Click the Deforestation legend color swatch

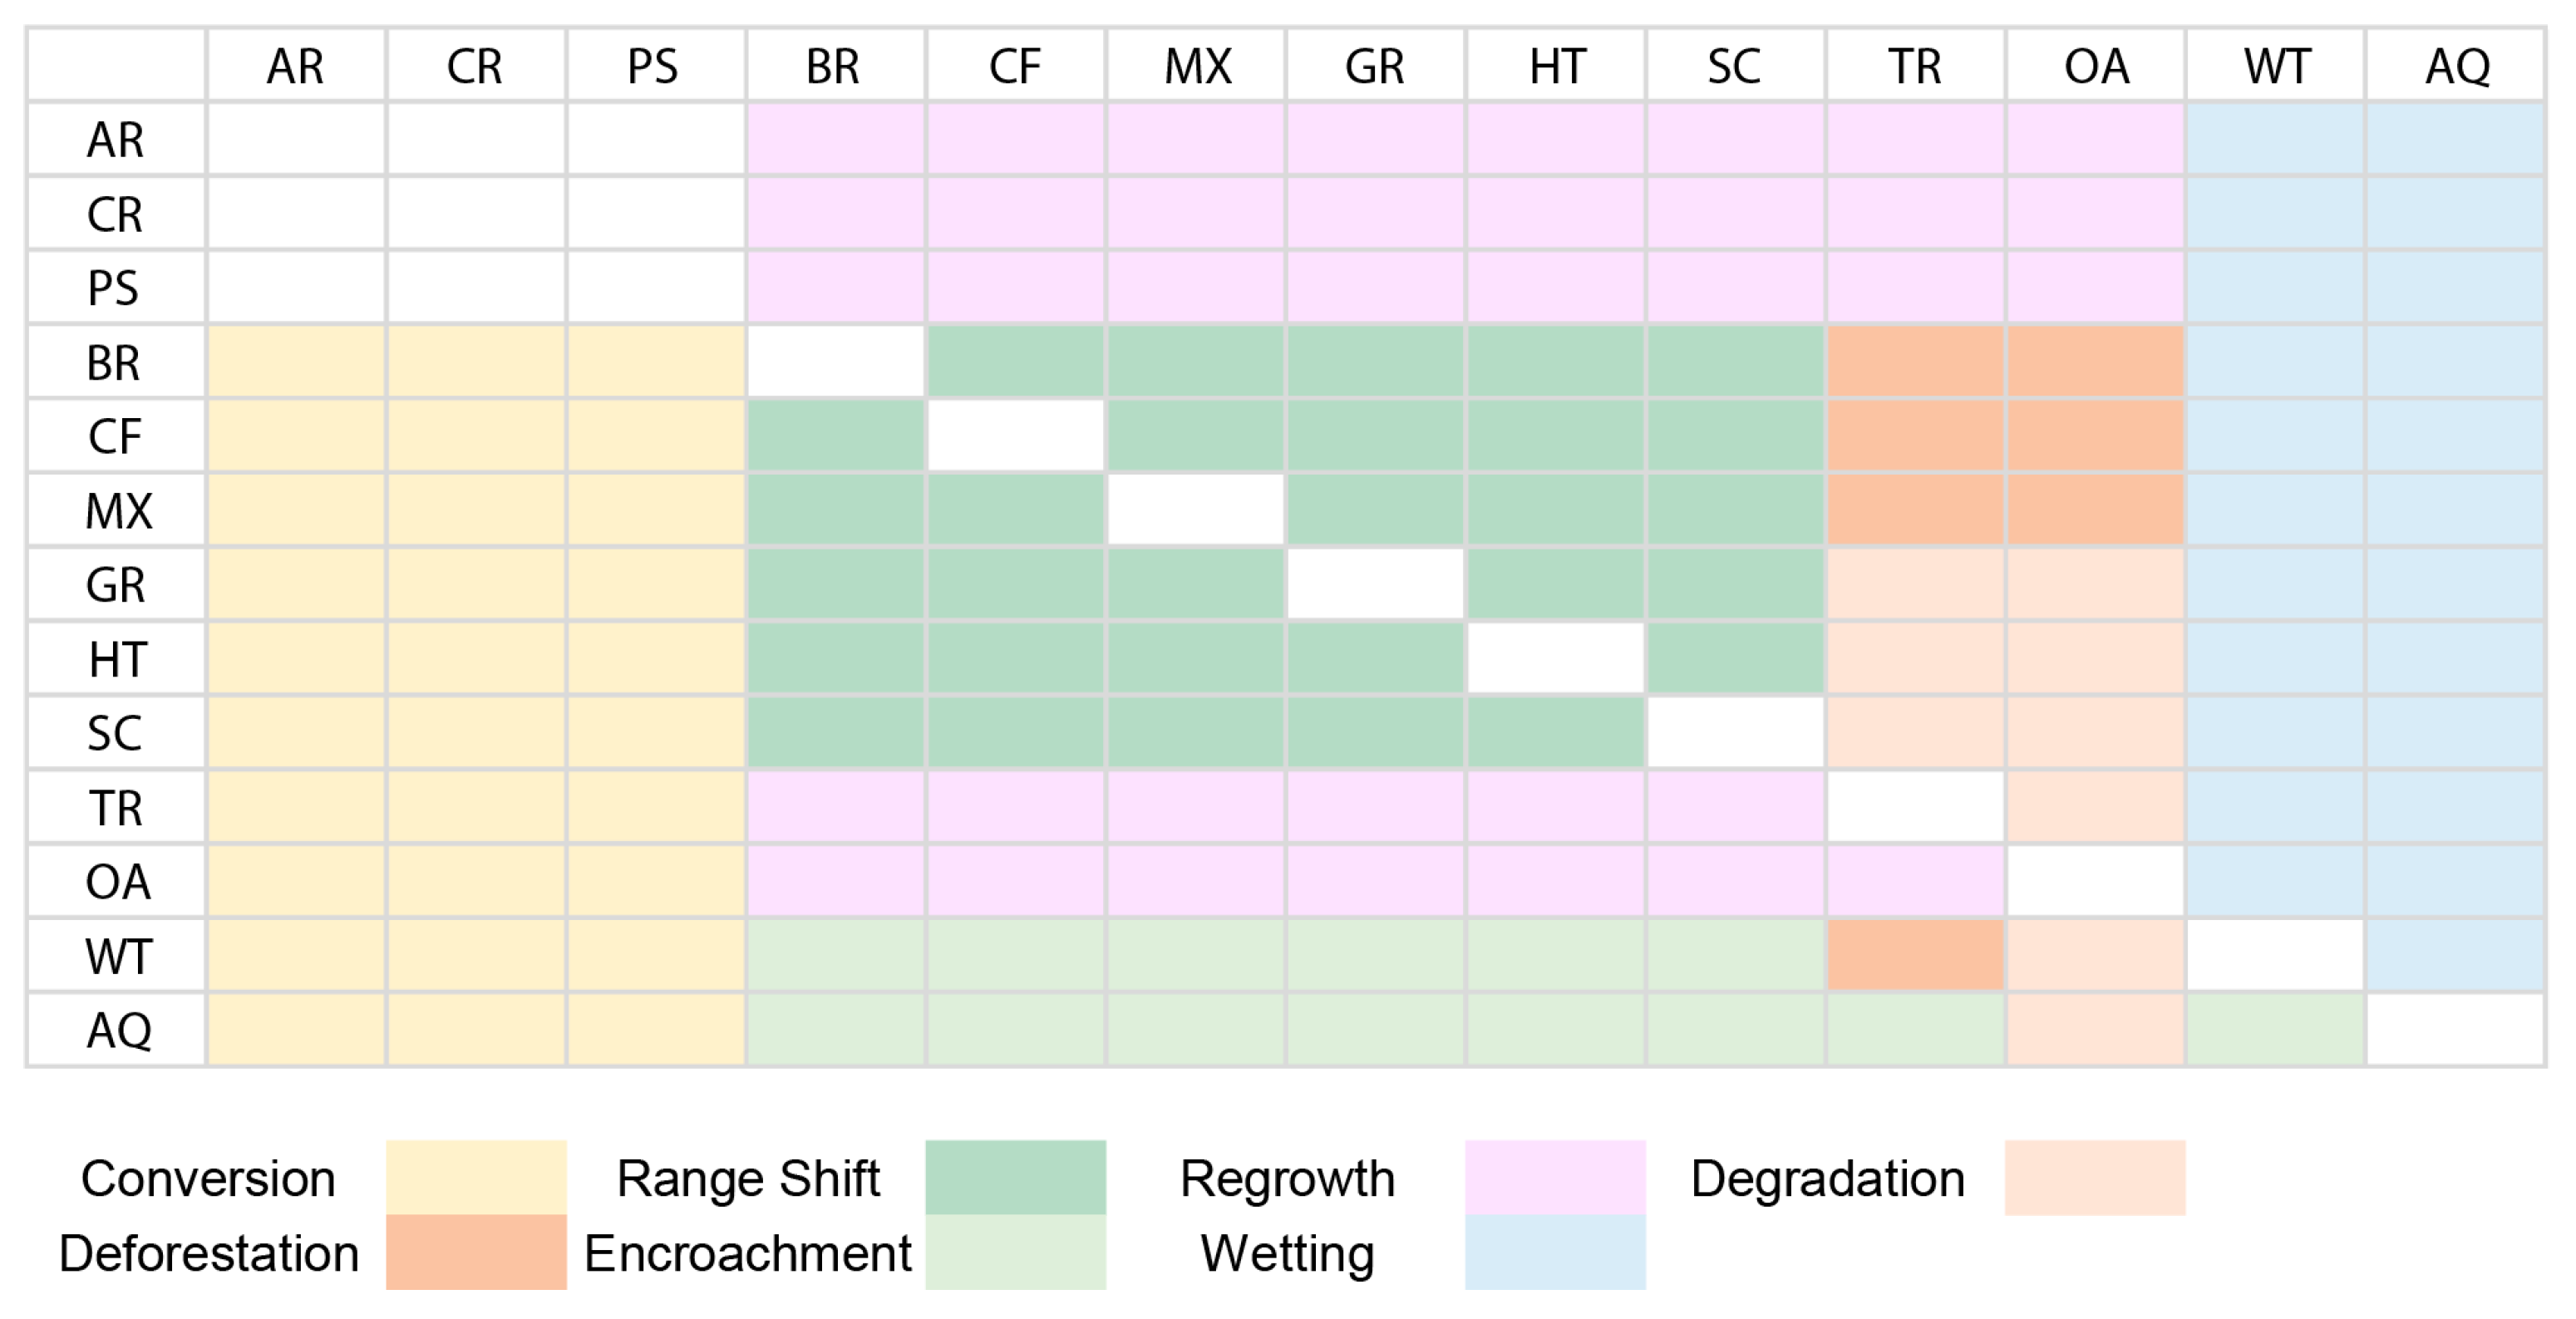pos(476,1252)
